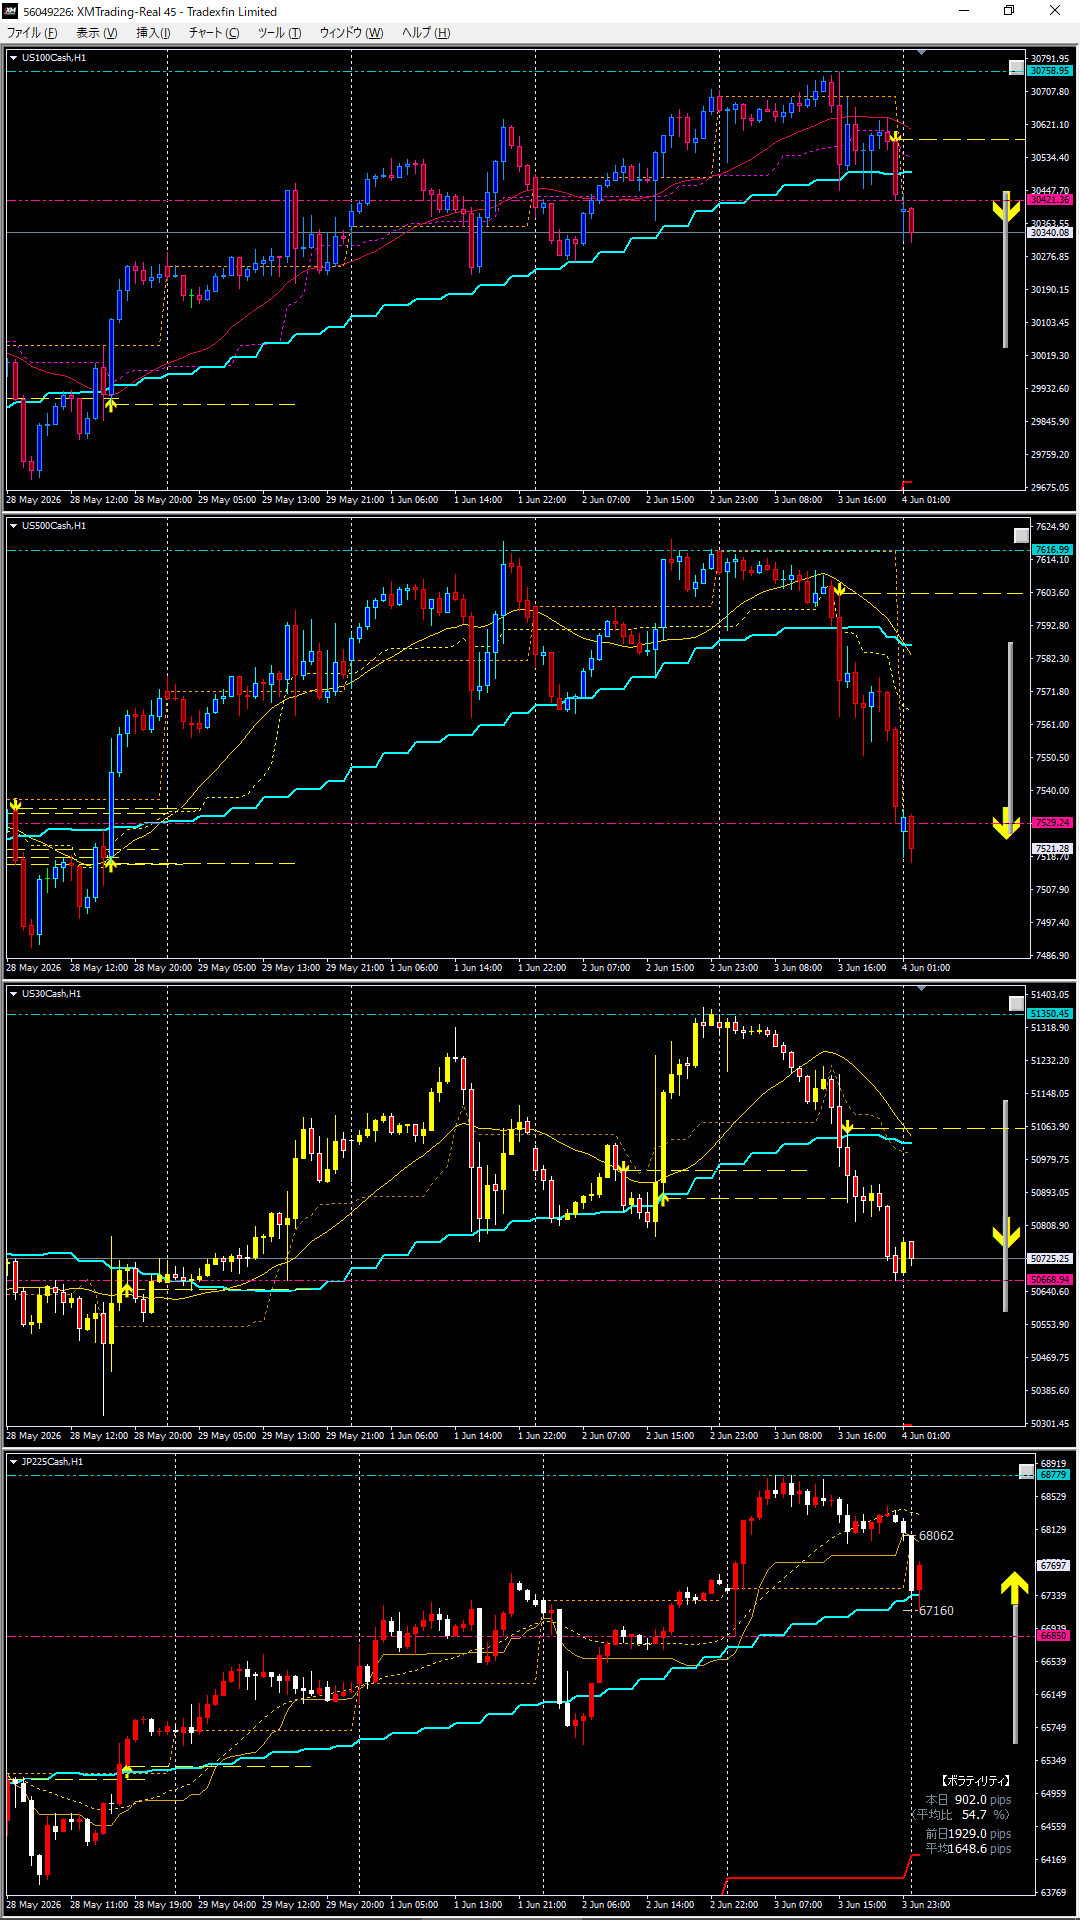Expand the JP225Cash,H1 chart title dropdown arrow
1080x1920 pixels.
[13, 1462]
